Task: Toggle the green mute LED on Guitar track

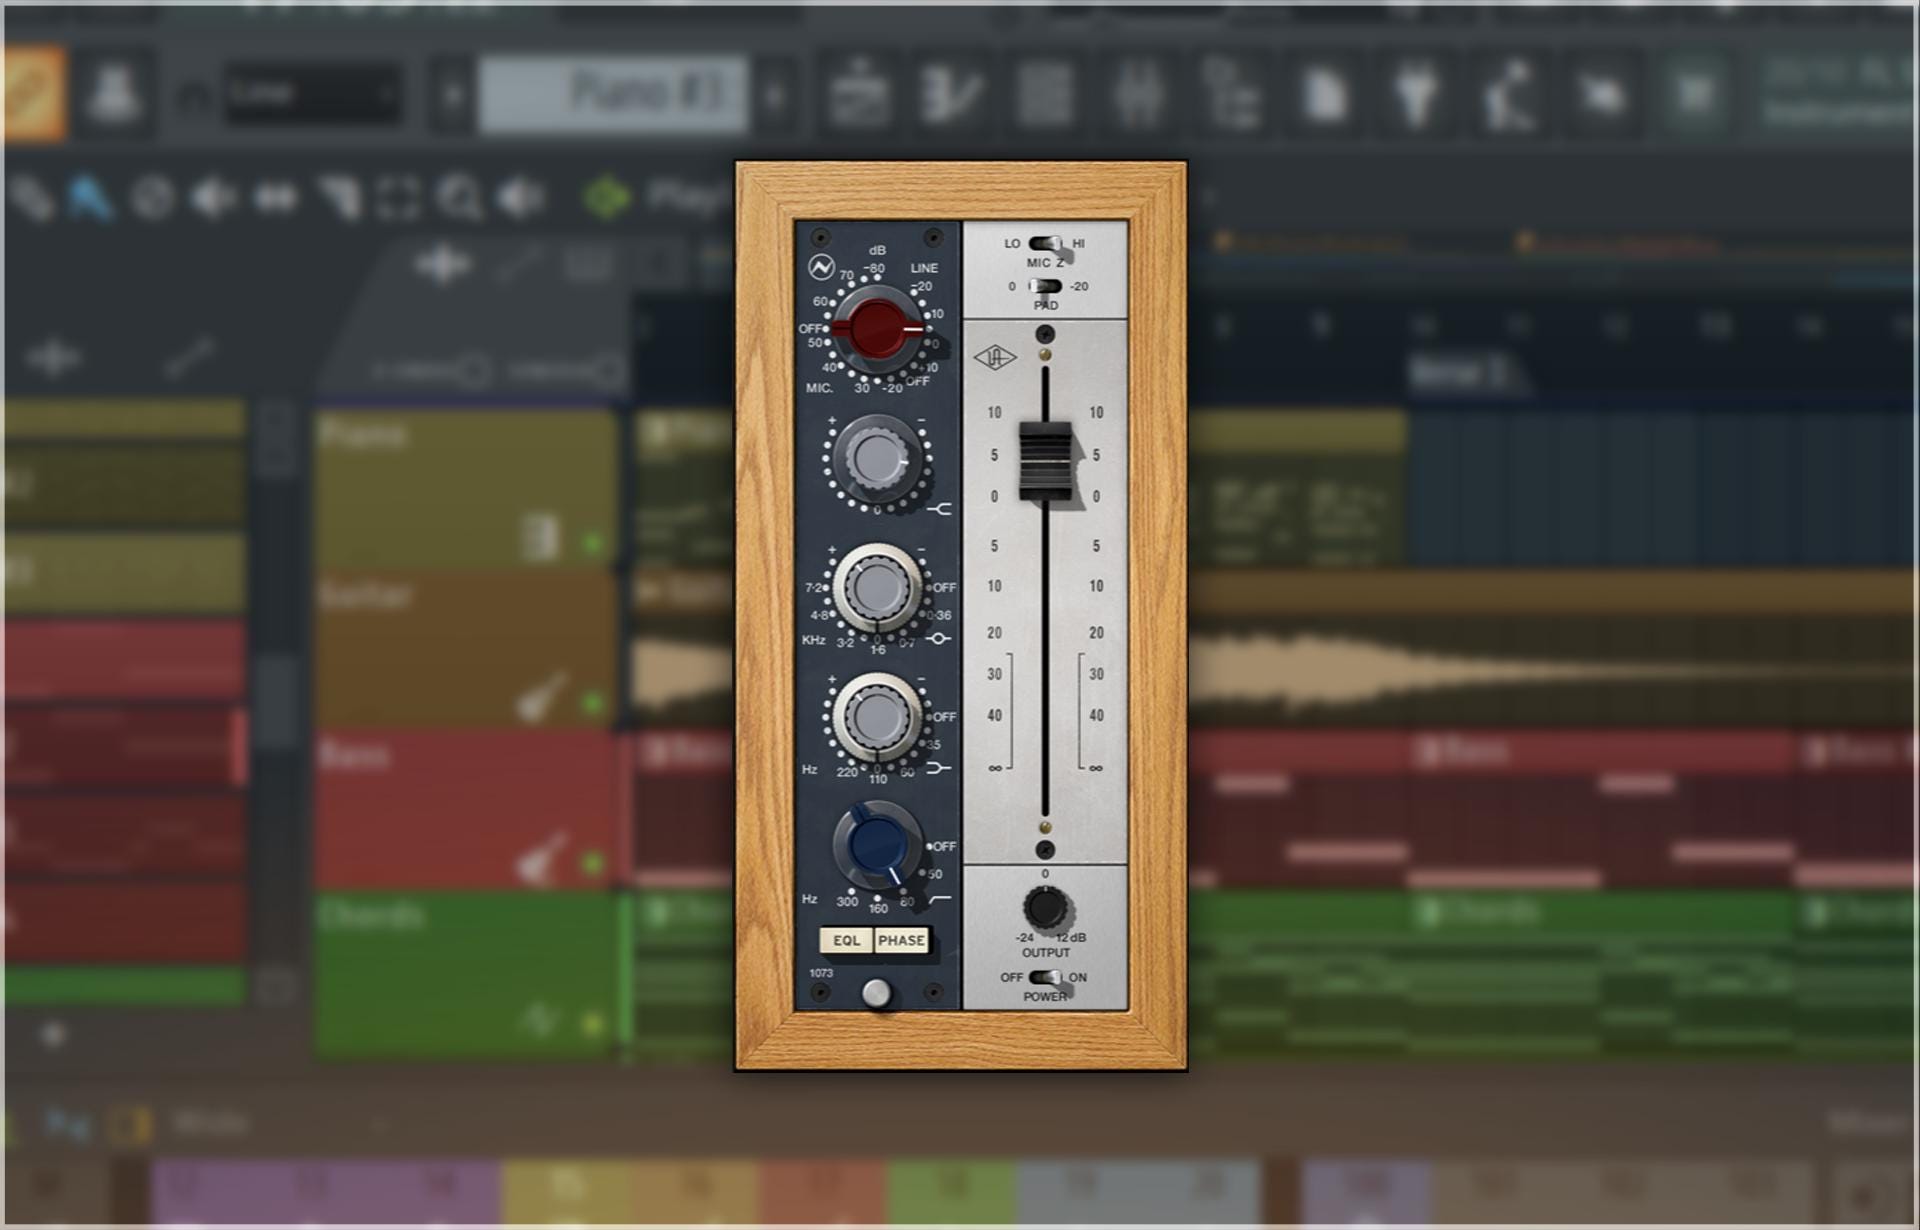Action: tap(592, 703)
